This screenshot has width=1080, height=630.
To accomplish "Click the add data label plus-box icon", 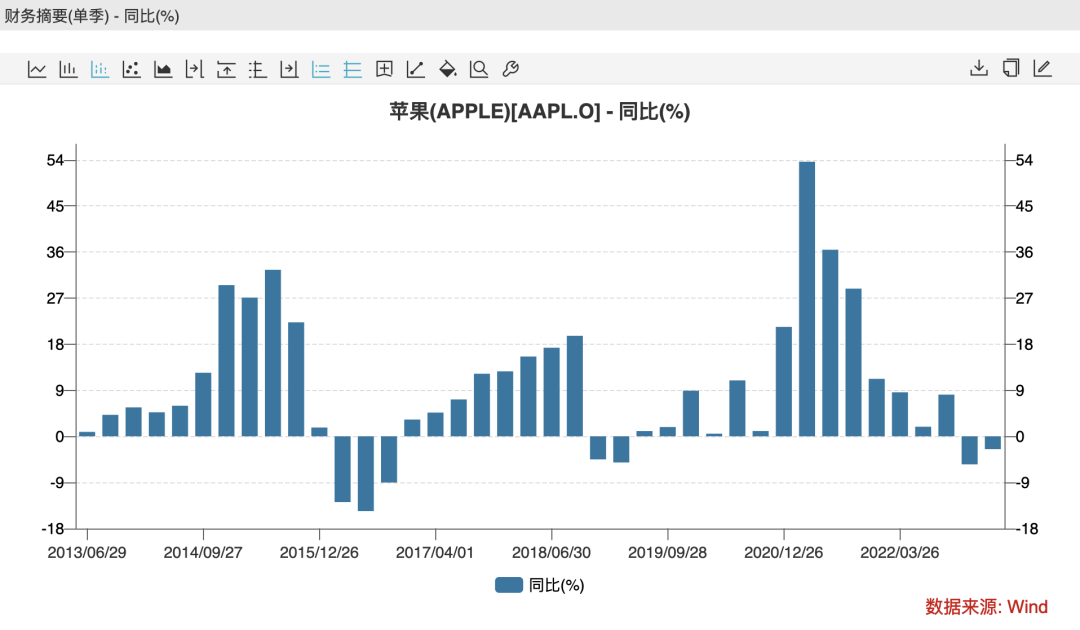I will (384, 69).
